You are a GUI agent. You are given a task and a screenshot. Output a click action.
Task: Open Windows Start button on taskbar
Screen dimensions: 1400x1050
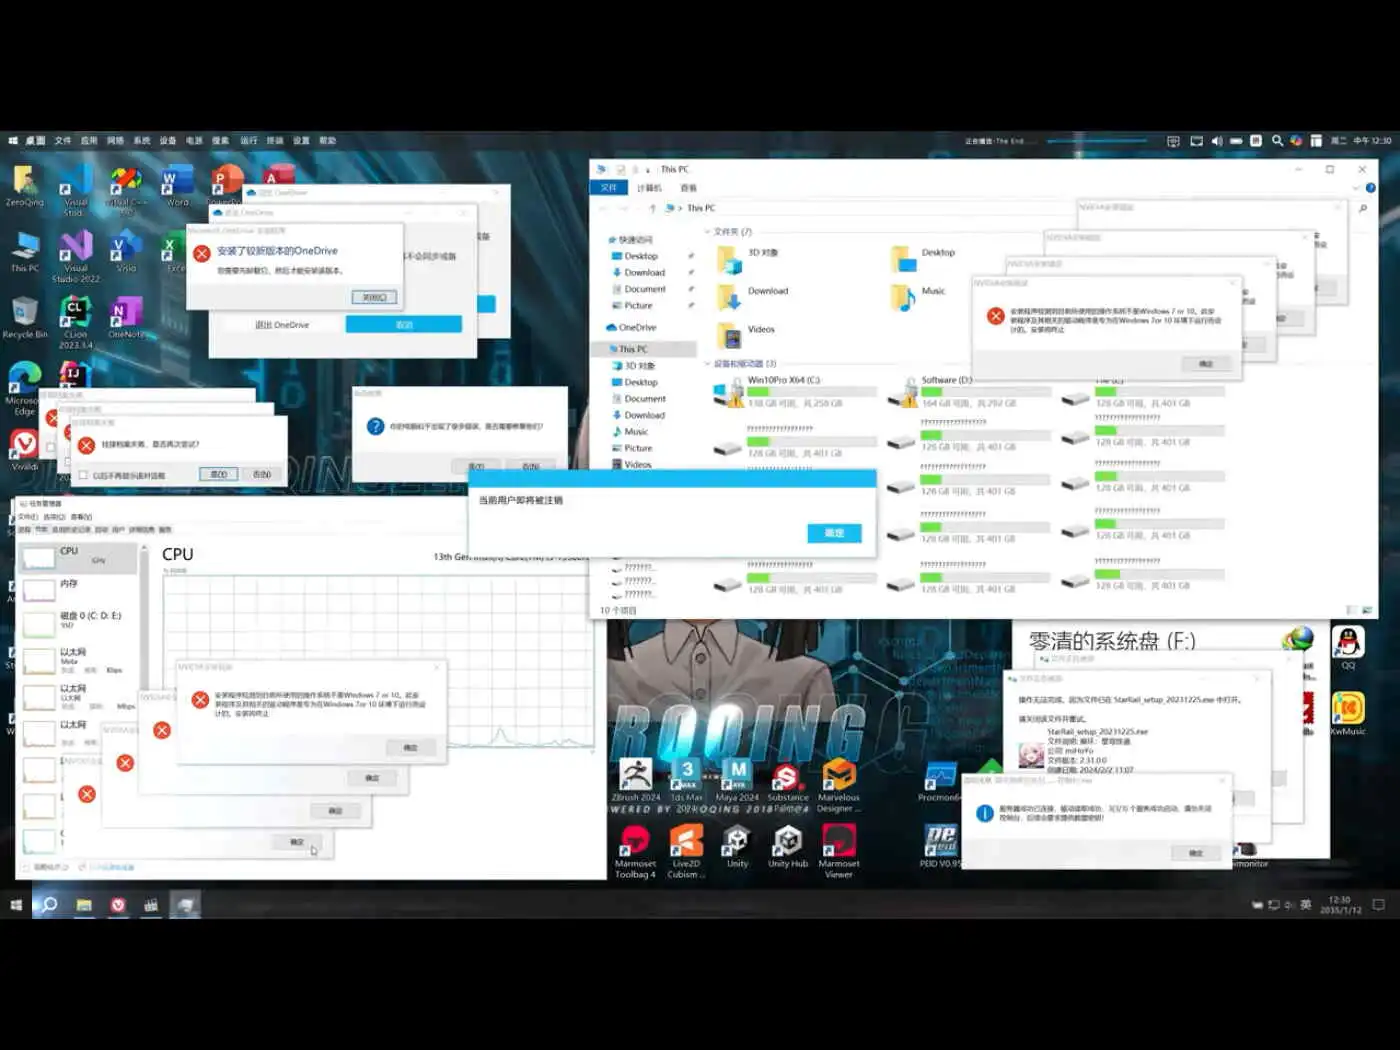pyautogui.click(x=16, y=905)
